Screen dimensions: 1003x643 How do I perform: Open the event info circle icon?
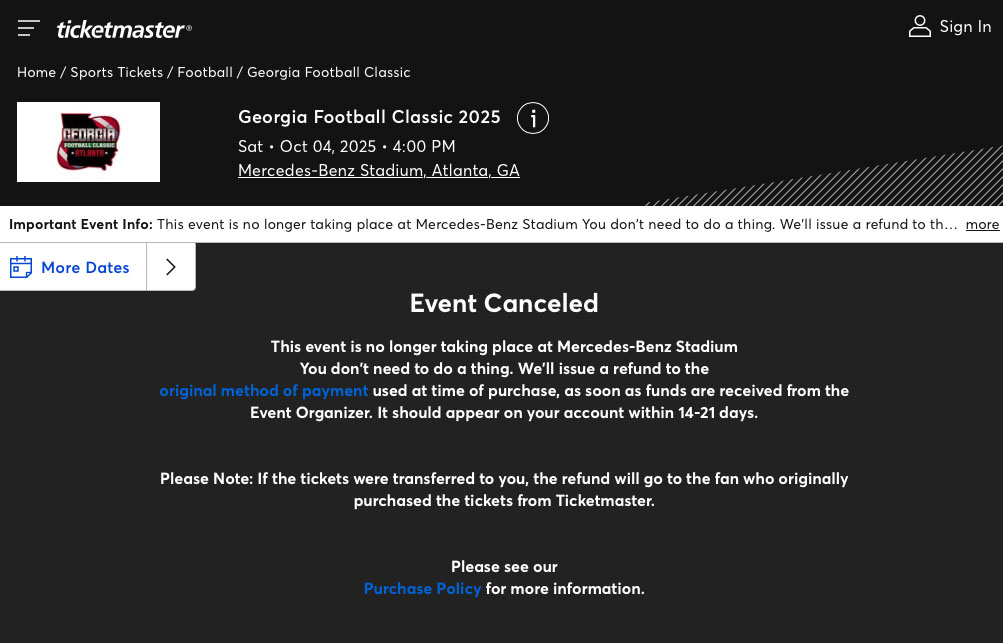533,118
